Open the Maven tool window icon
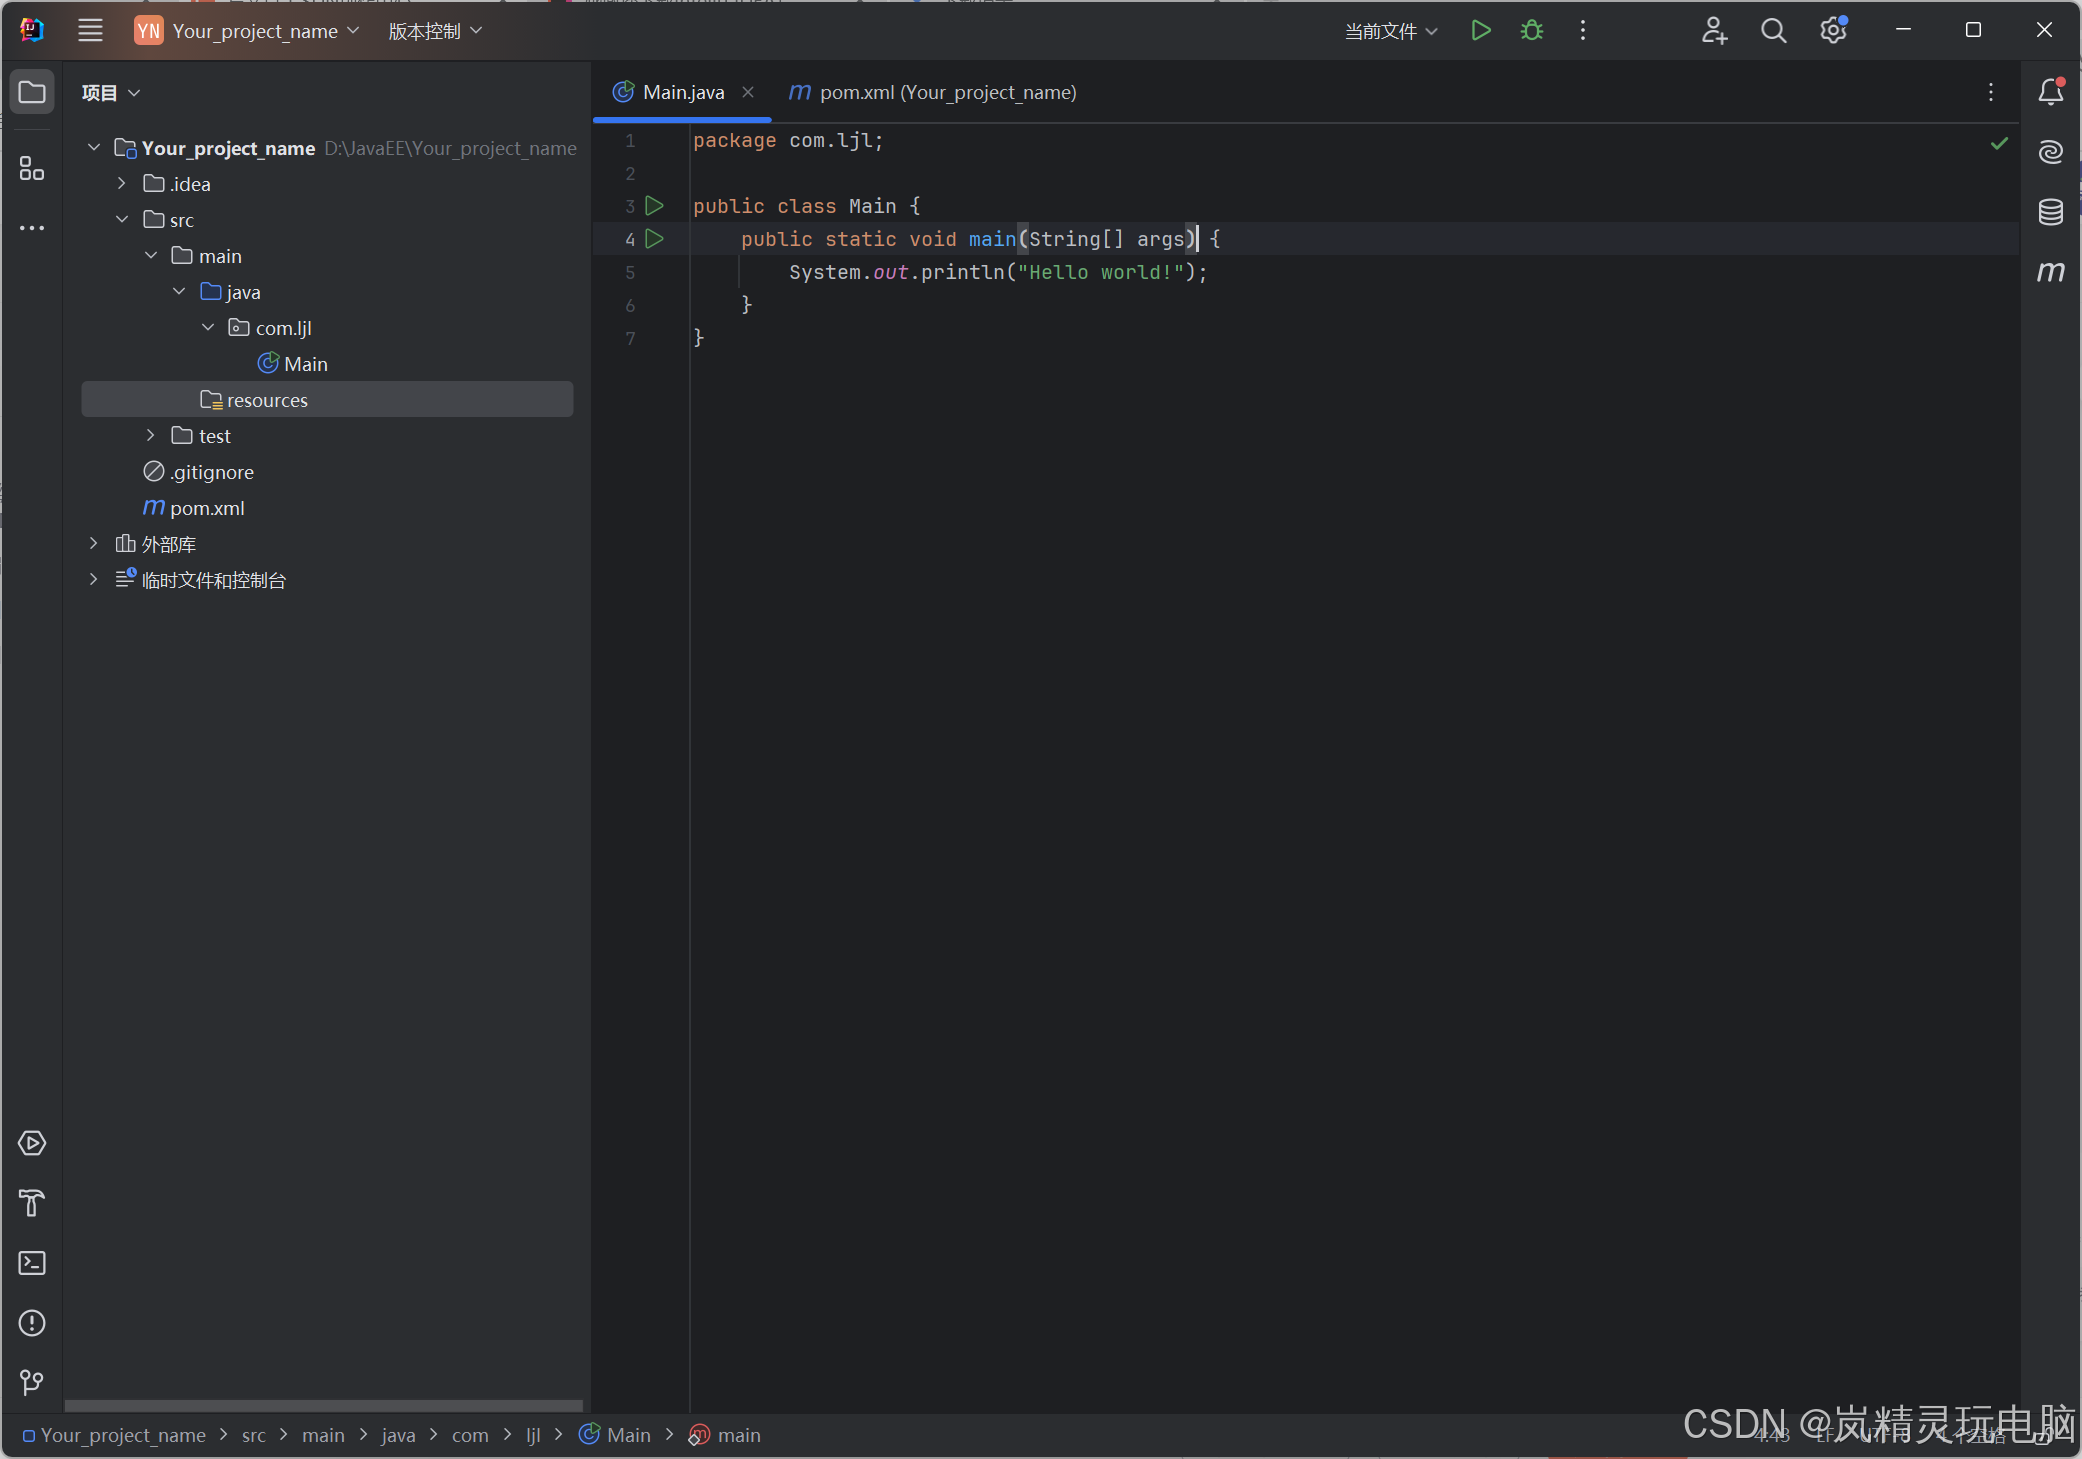Viewport: 2082px width, 1459px height. click(2050, 272)
